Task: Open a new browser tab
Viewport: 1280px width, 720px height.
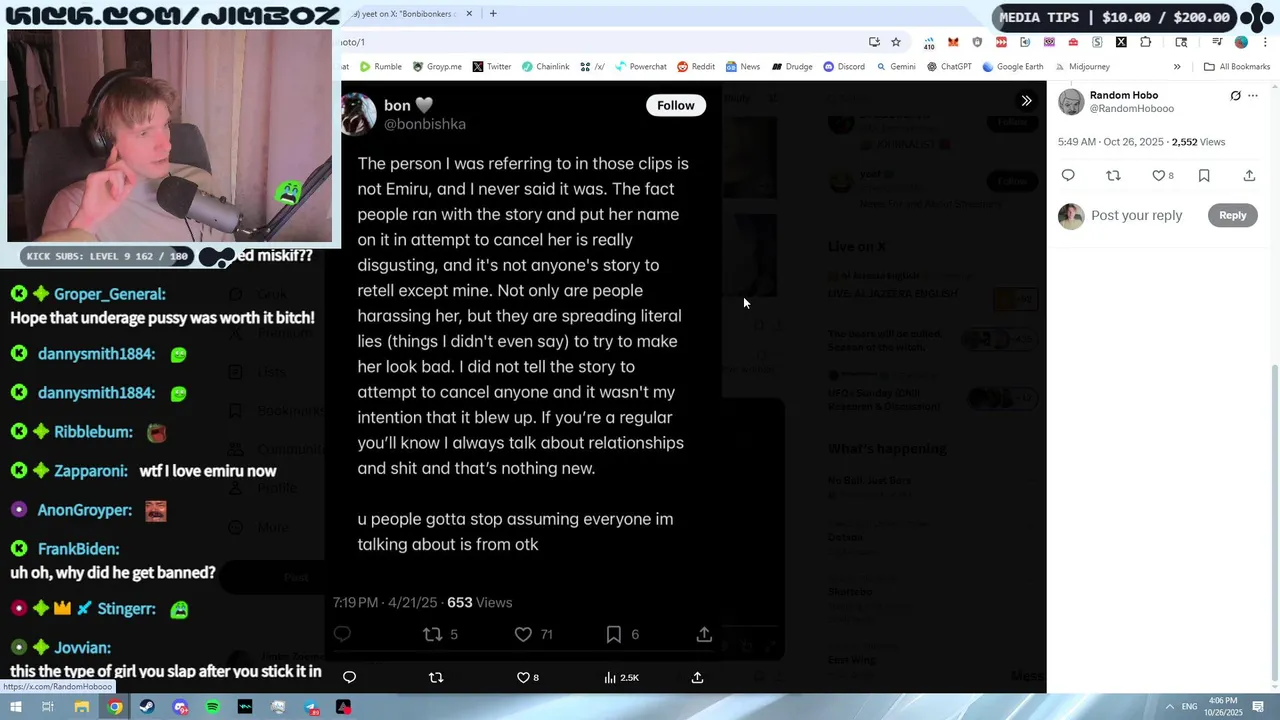Action: tap(493, 14)
